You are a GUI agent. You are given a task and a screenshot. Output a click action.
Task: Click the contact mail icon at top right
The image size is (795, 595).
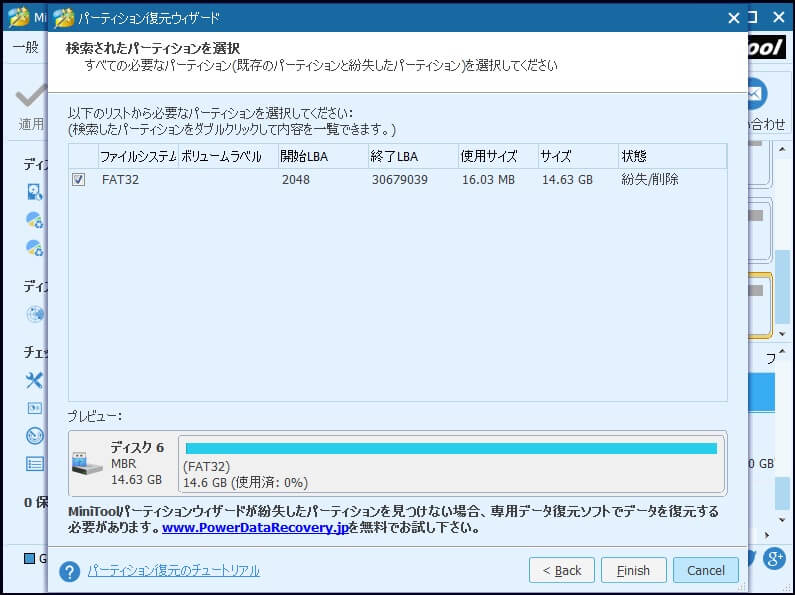[758, 95]
